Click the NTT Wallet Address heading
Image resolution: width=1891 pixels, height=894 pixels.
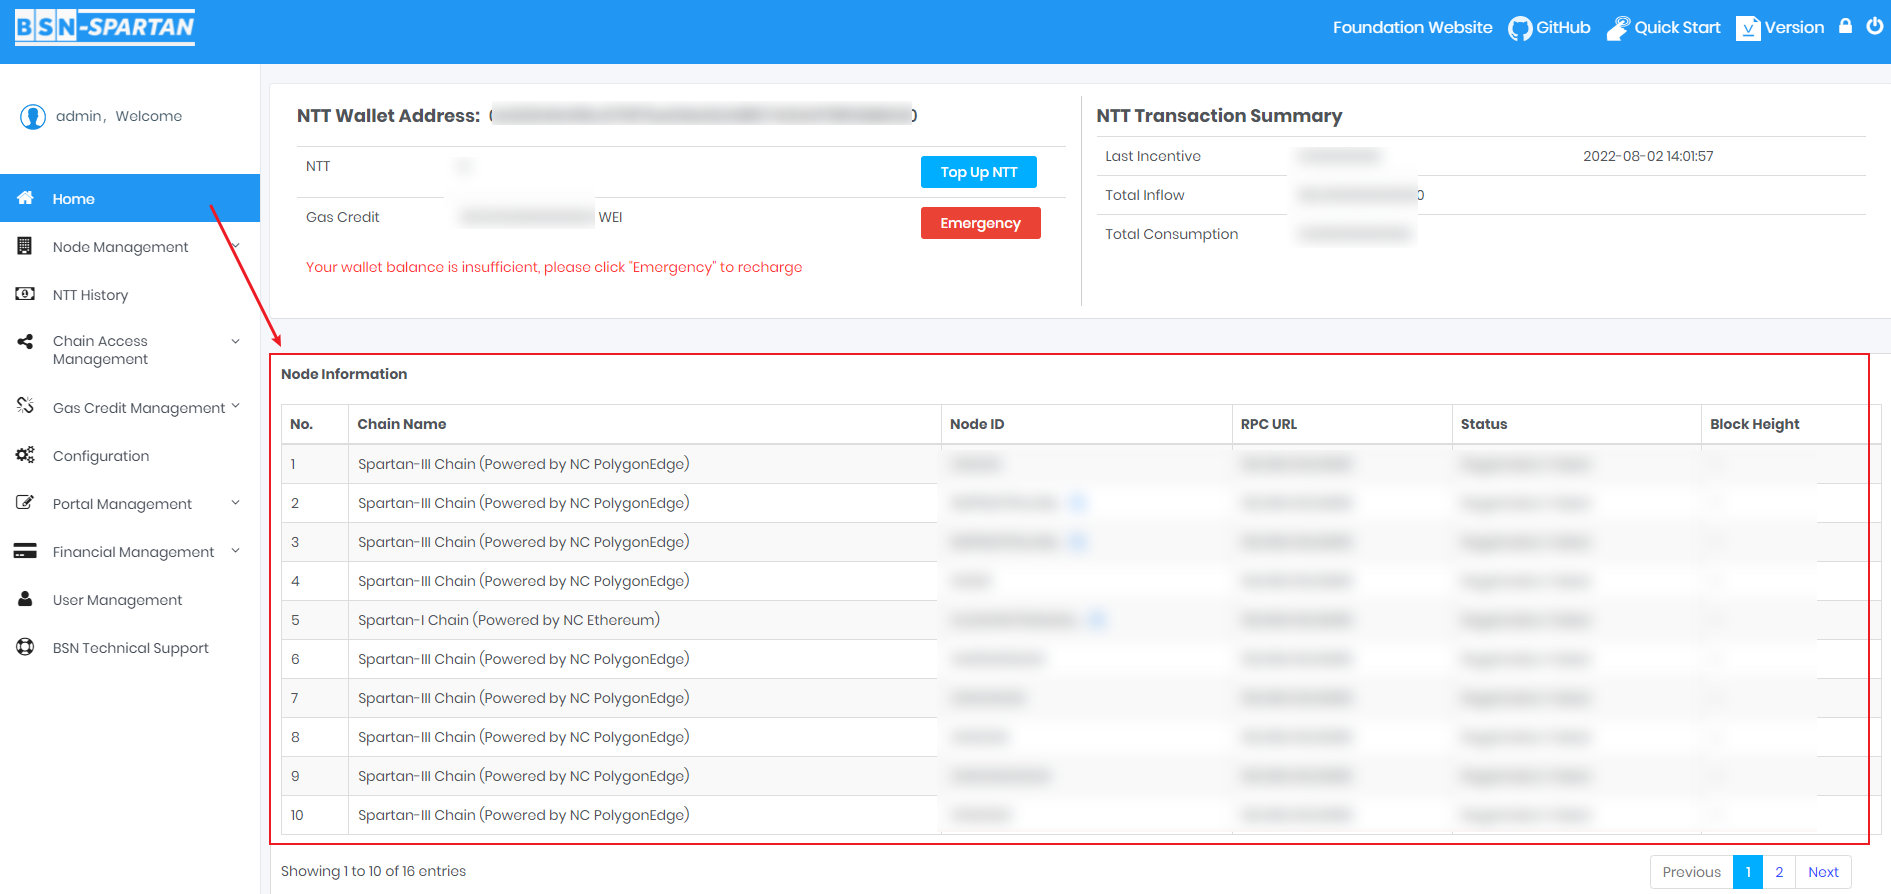388,116
